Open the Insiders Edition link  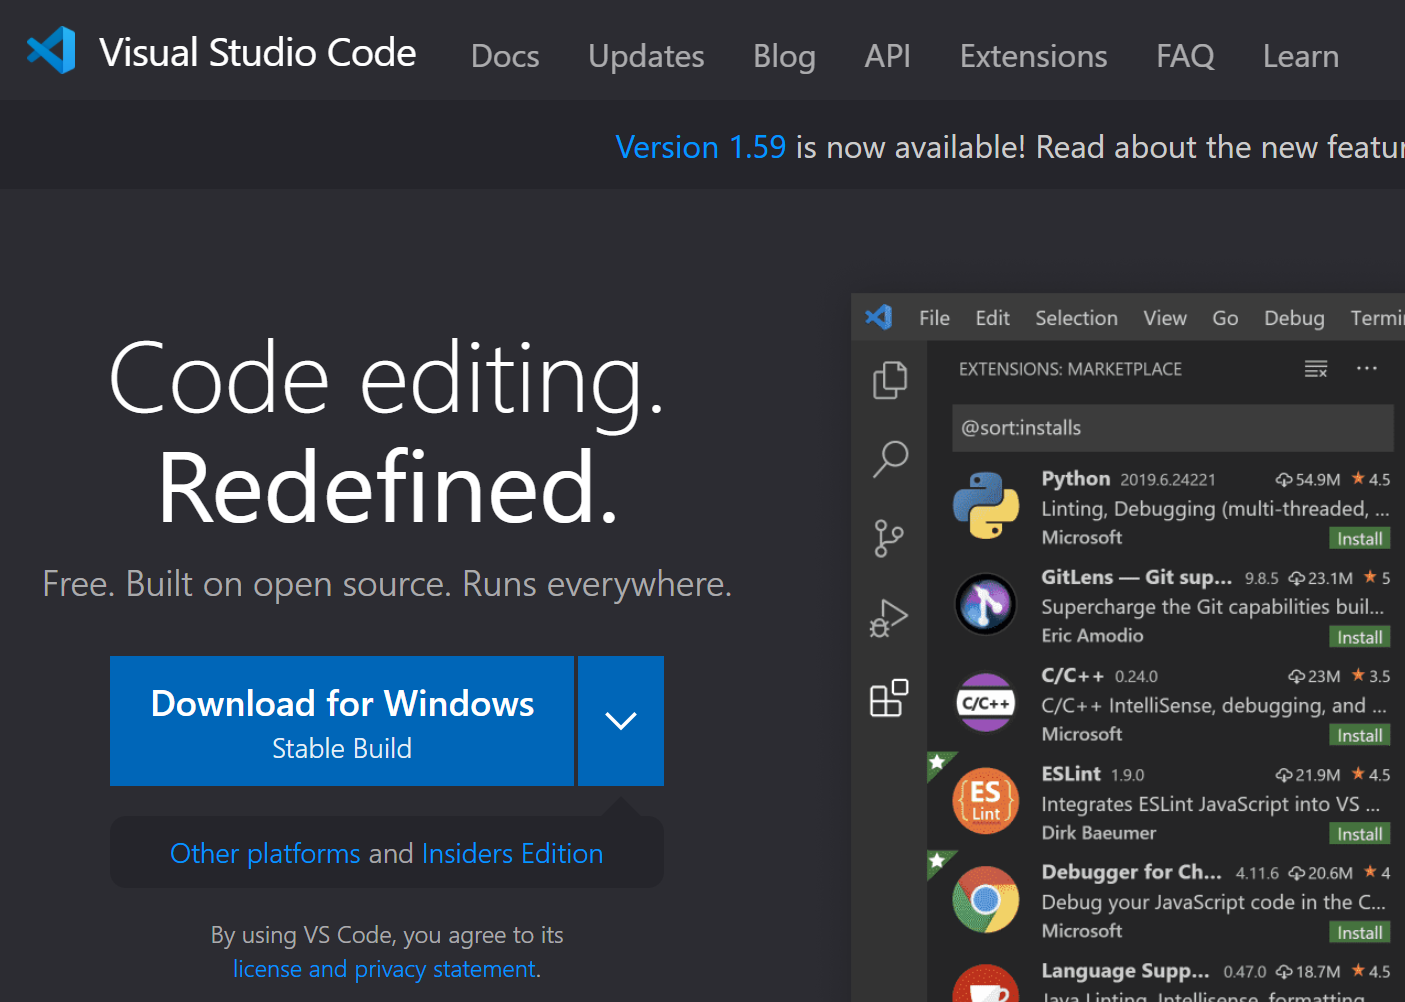point(512,853)
